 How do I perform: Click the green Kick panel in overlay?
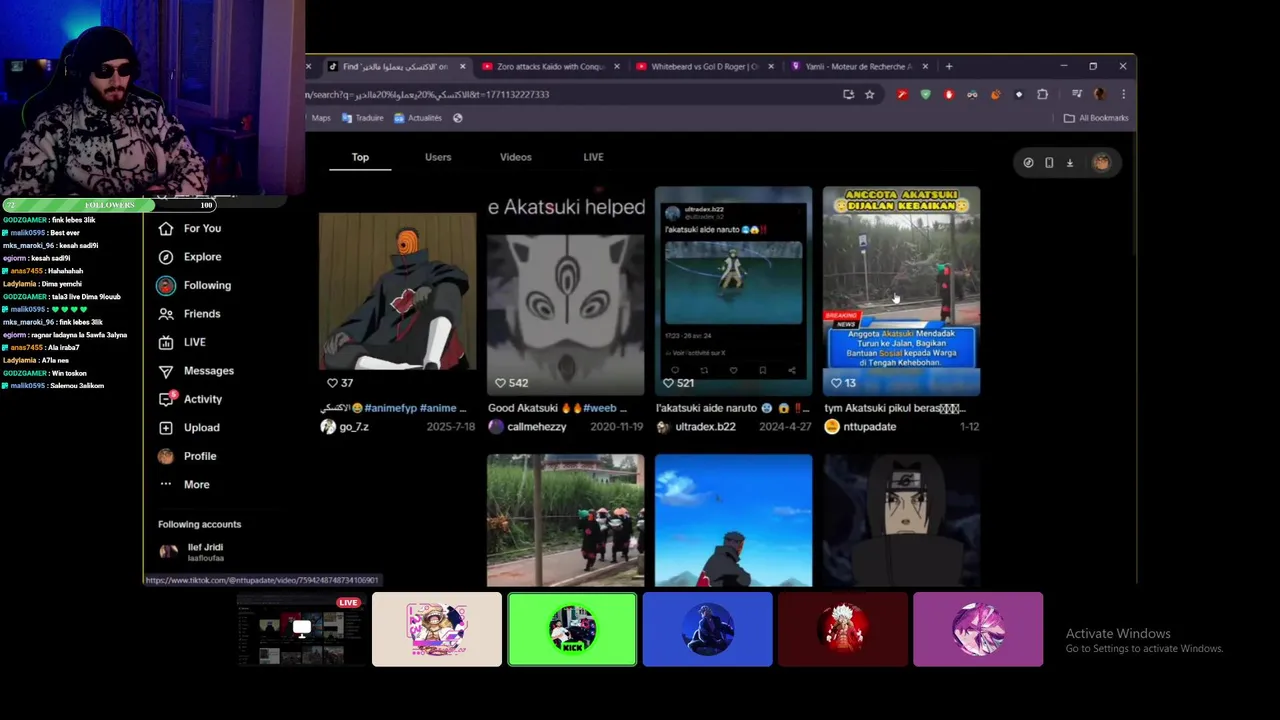(572, 629)
